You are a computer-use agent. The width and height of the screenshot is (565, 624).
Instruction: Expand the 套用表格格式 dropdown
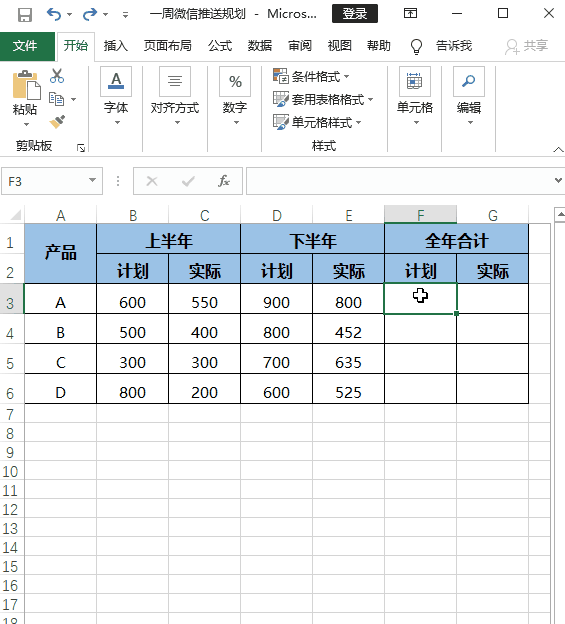pyautogui.click(x=323, y=99)
